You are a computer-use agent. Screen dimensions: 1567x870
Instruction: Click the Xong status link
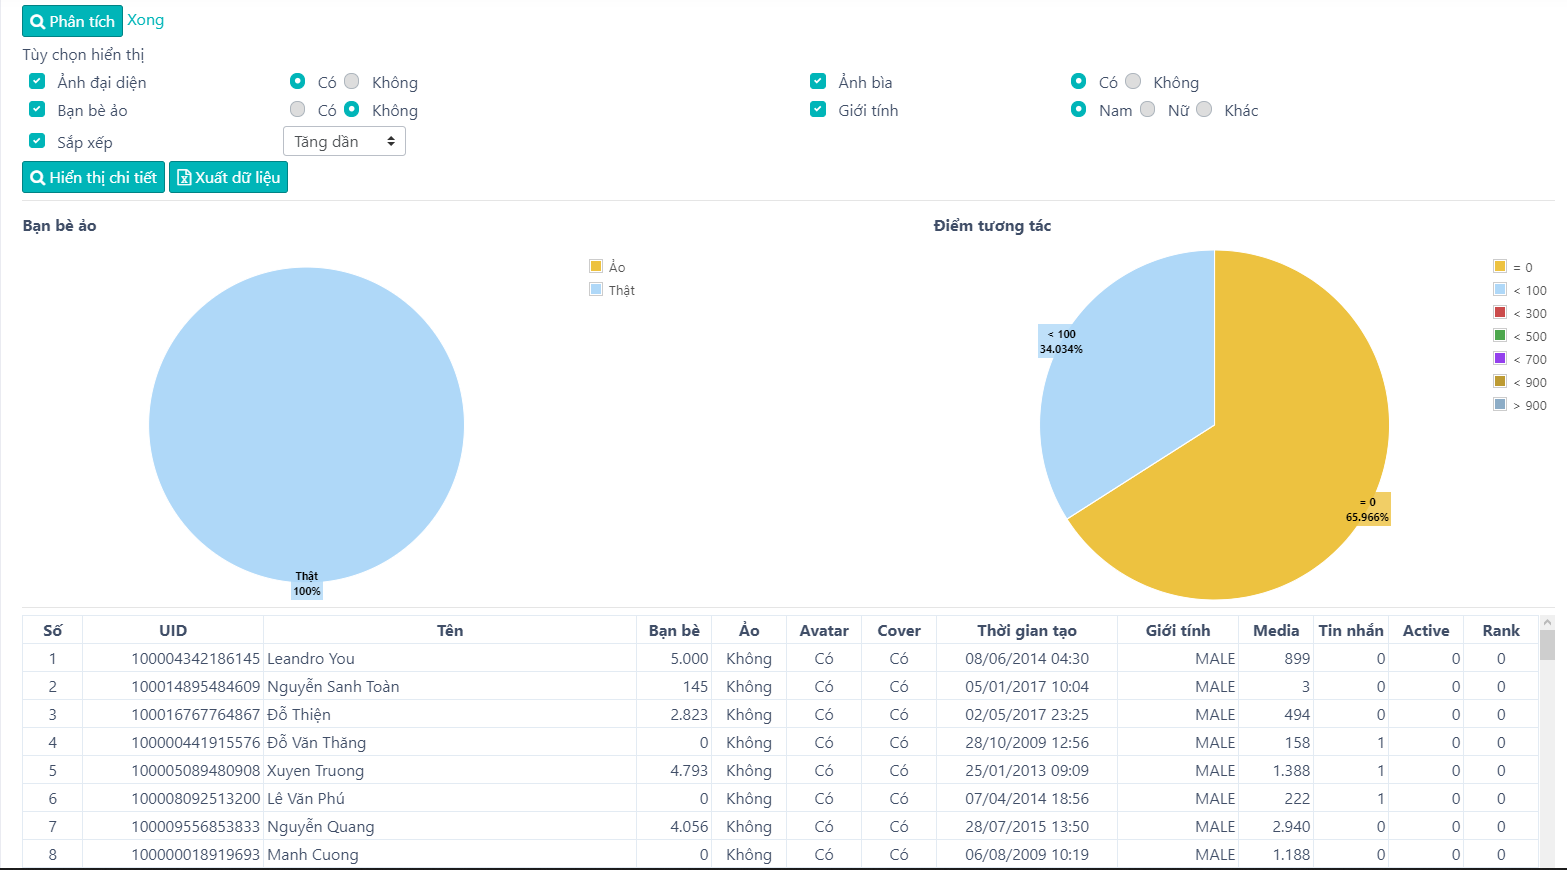pos(145,20)
